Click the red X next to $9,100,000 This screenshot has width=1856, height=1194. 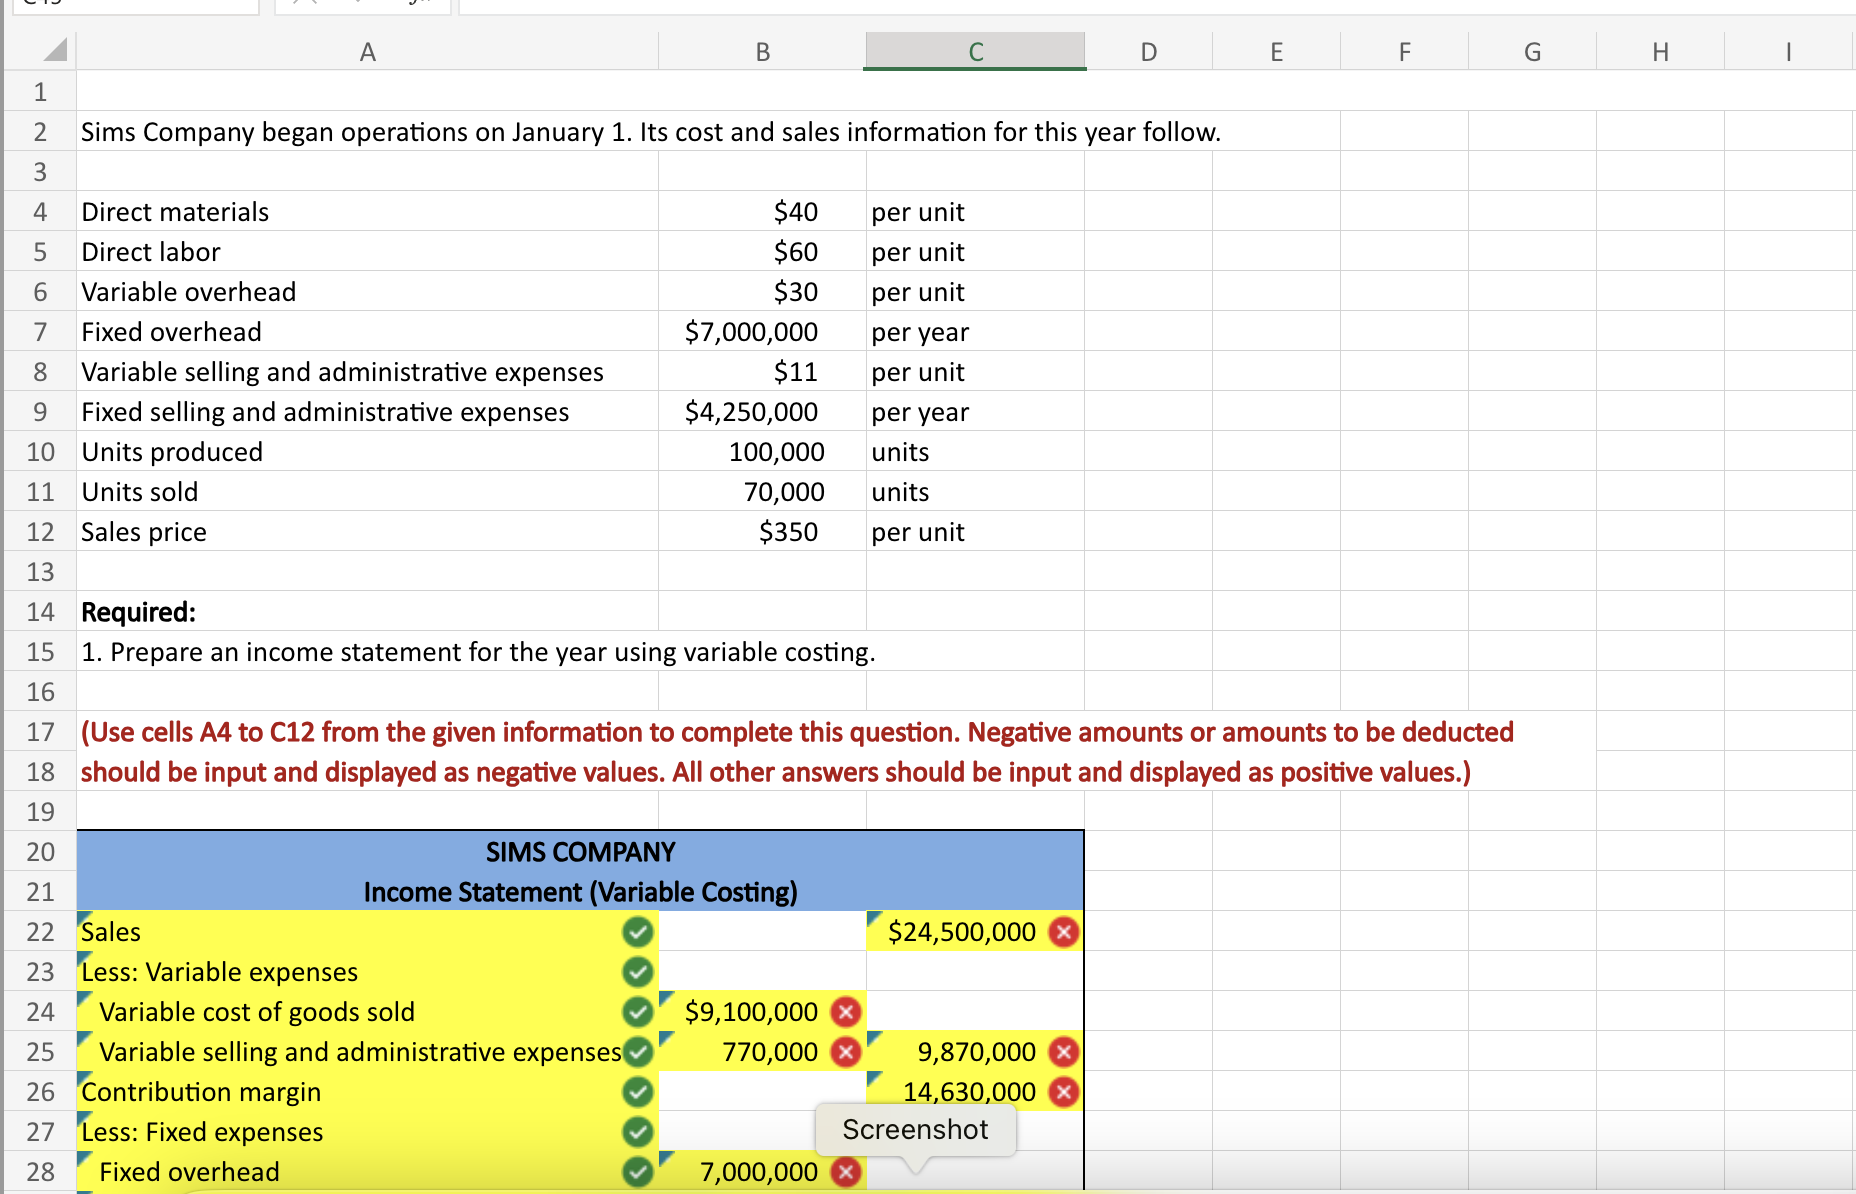(846, 1012)
